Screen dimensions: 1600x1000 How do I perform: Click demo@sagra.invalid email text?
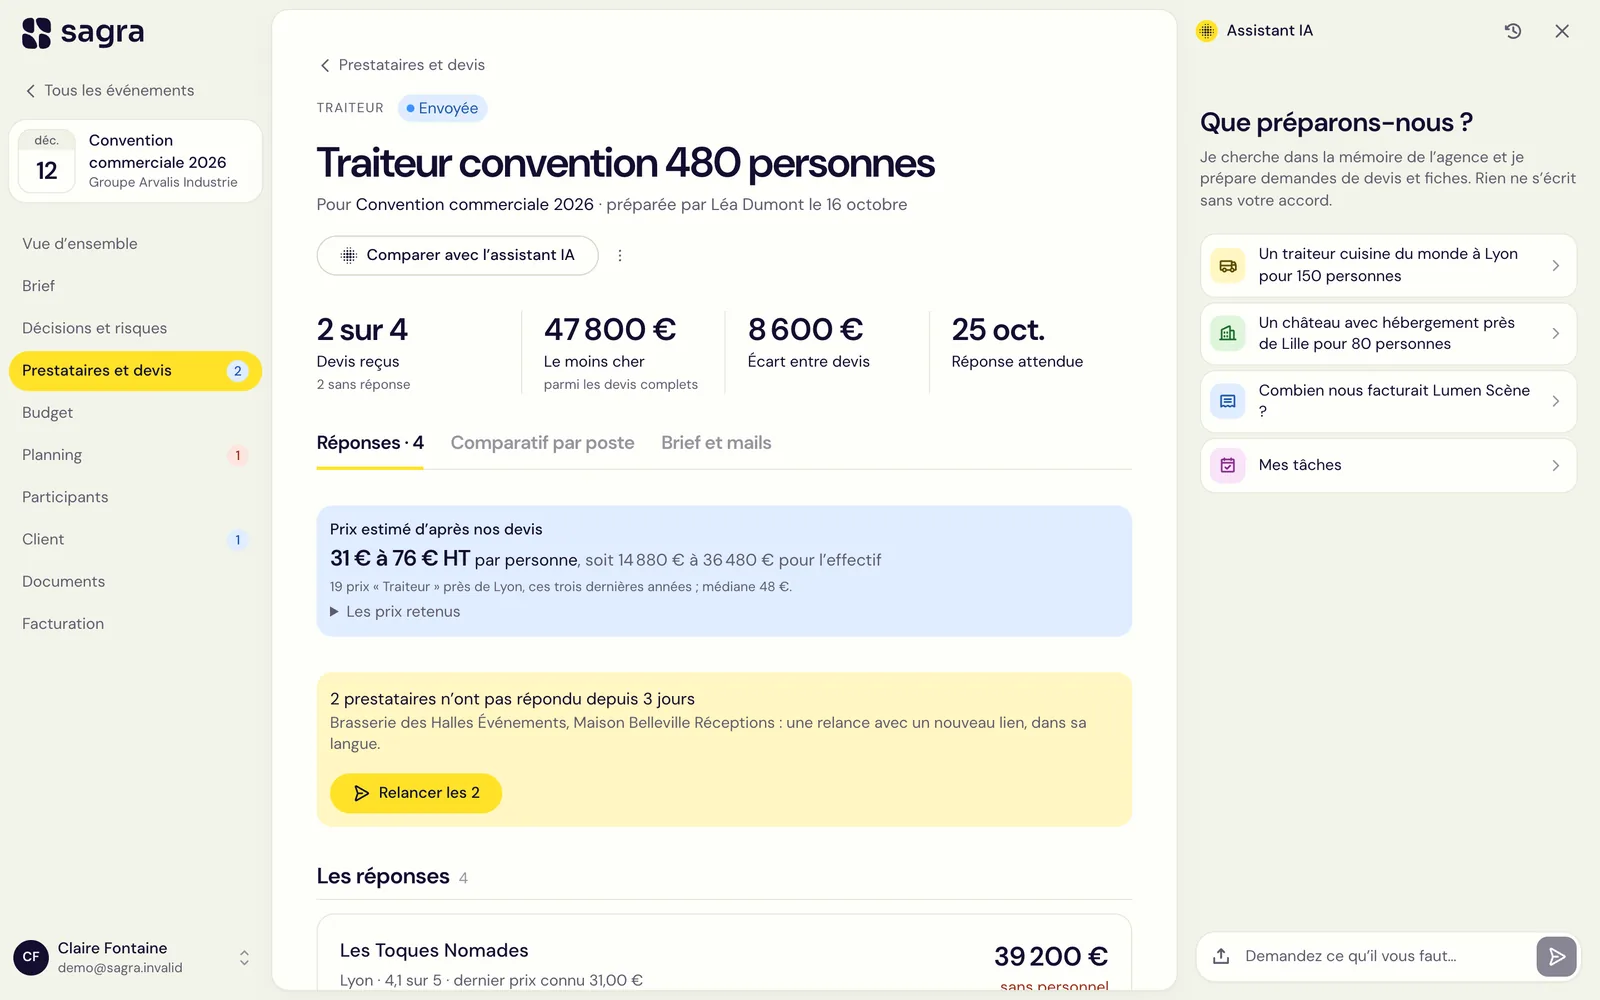tap(120, 968)
